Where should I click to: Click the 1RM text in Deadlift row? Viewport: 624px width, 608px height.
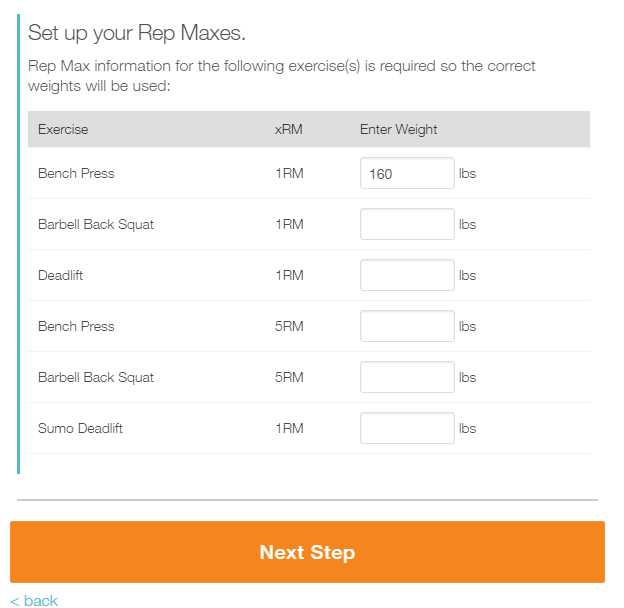pos(289,276)
